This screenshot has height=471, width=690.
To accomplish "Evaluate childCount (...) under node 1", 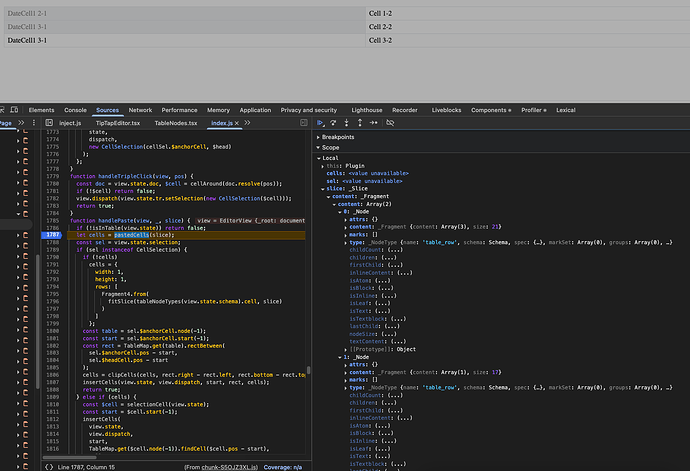I will 376,395.
